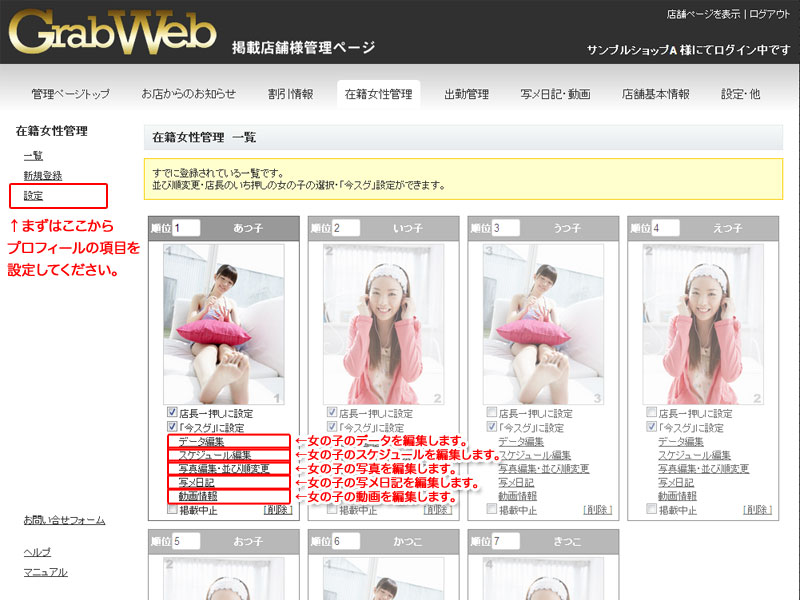Open 一覧 in the sidebar
This screenshot has width=800, height=600.
tap(33, 156)
